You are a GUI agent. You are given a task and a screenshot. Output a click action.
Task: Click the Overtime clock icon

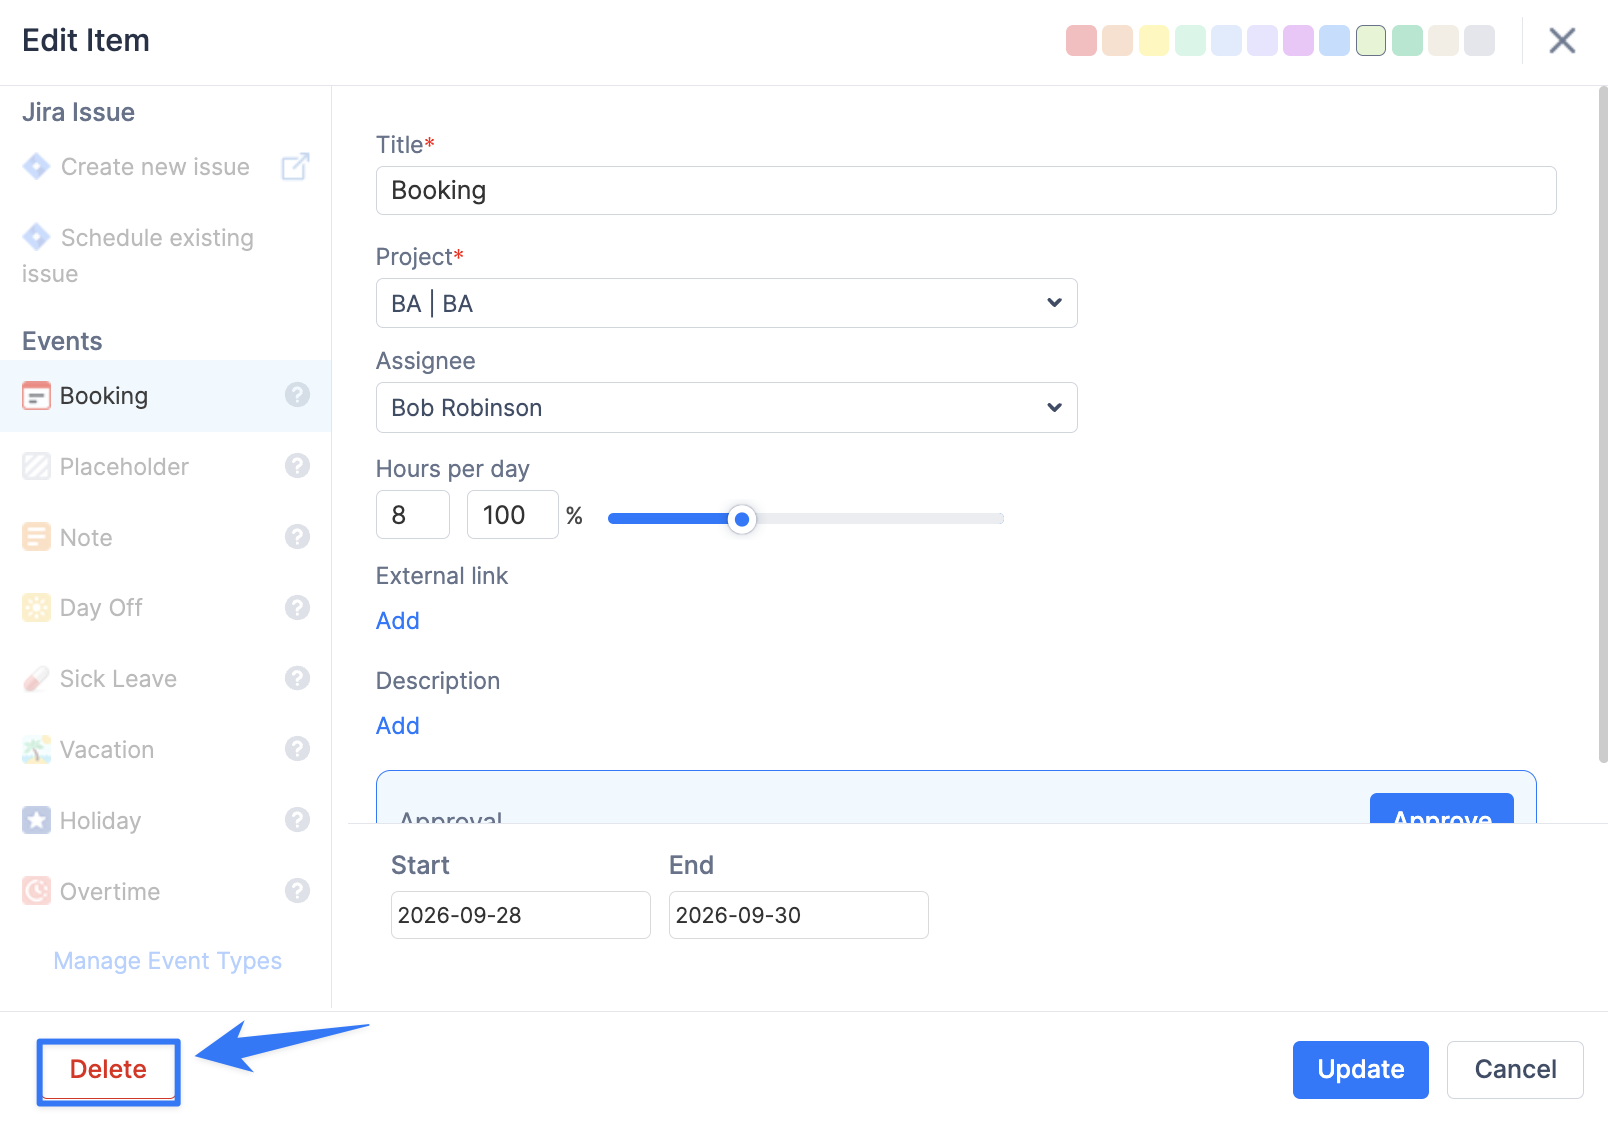[x=36, y=891]
